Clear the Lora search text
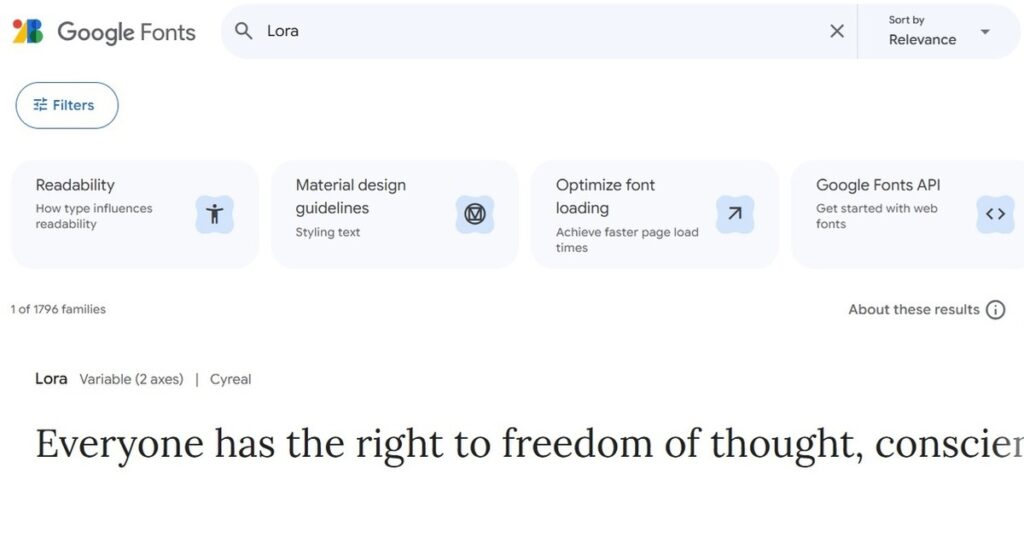1024x538 pixels. [837, 31]
